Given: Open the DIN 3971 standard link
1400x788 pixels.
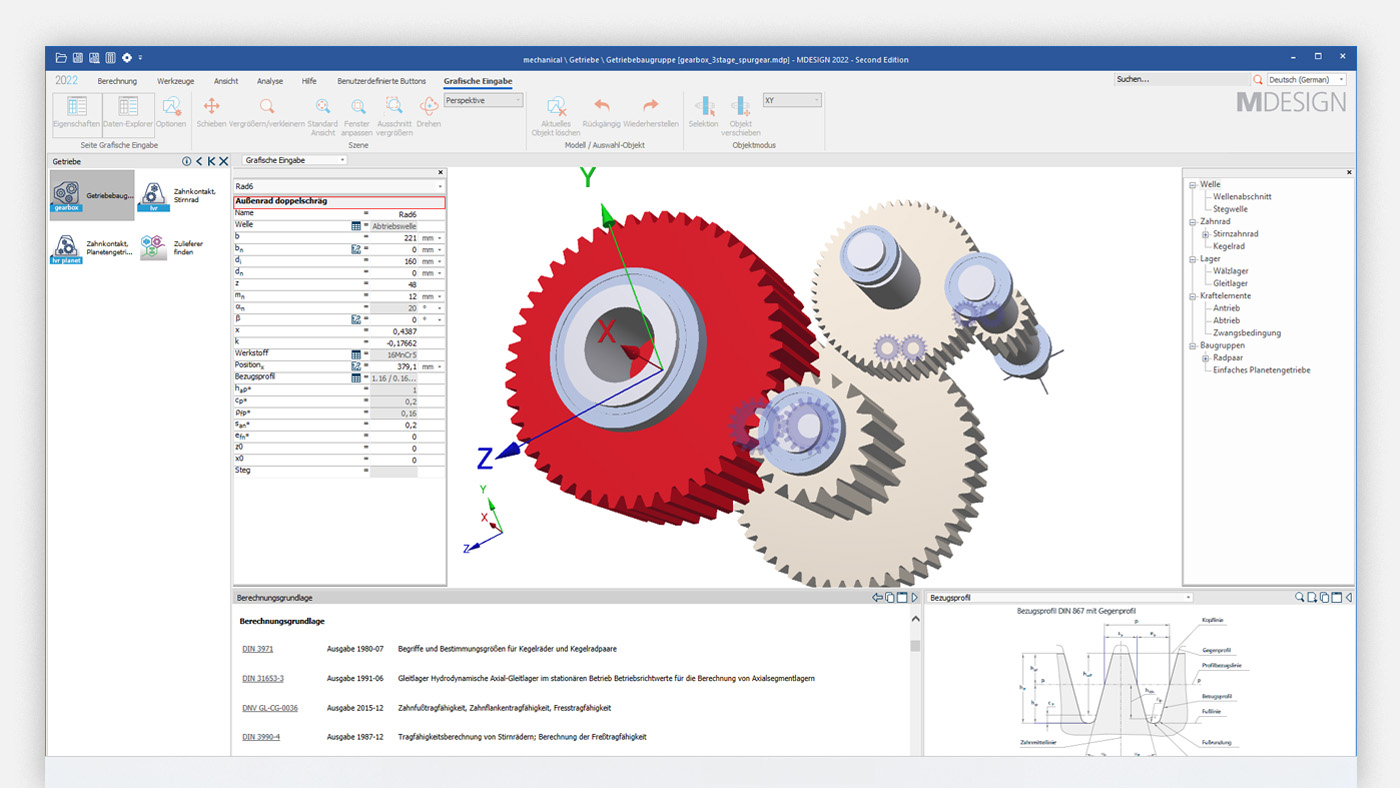Looking at the screenshot, I should [257, 649].
